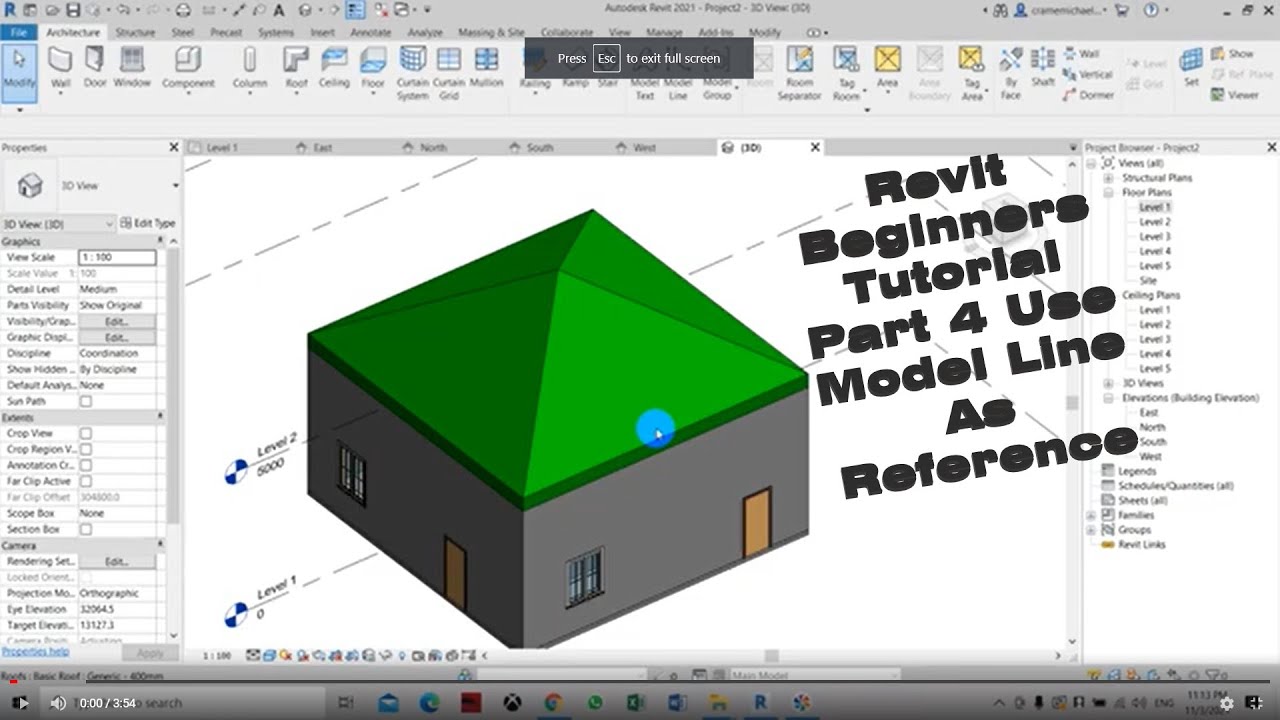1280x720 pixels.
Task: Click Edit for Visibility/Graphics Overrides
Action: tap(117, 321)
